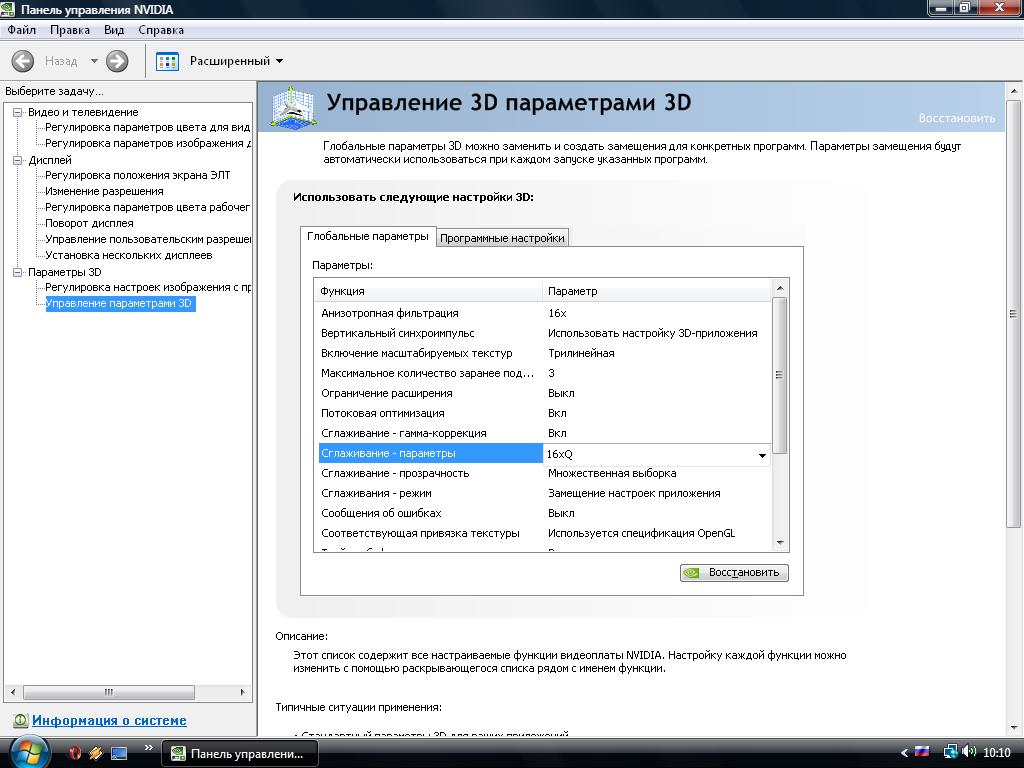
Task: Click the grid view icon beside Расширенный
Action: coord(167,61)
